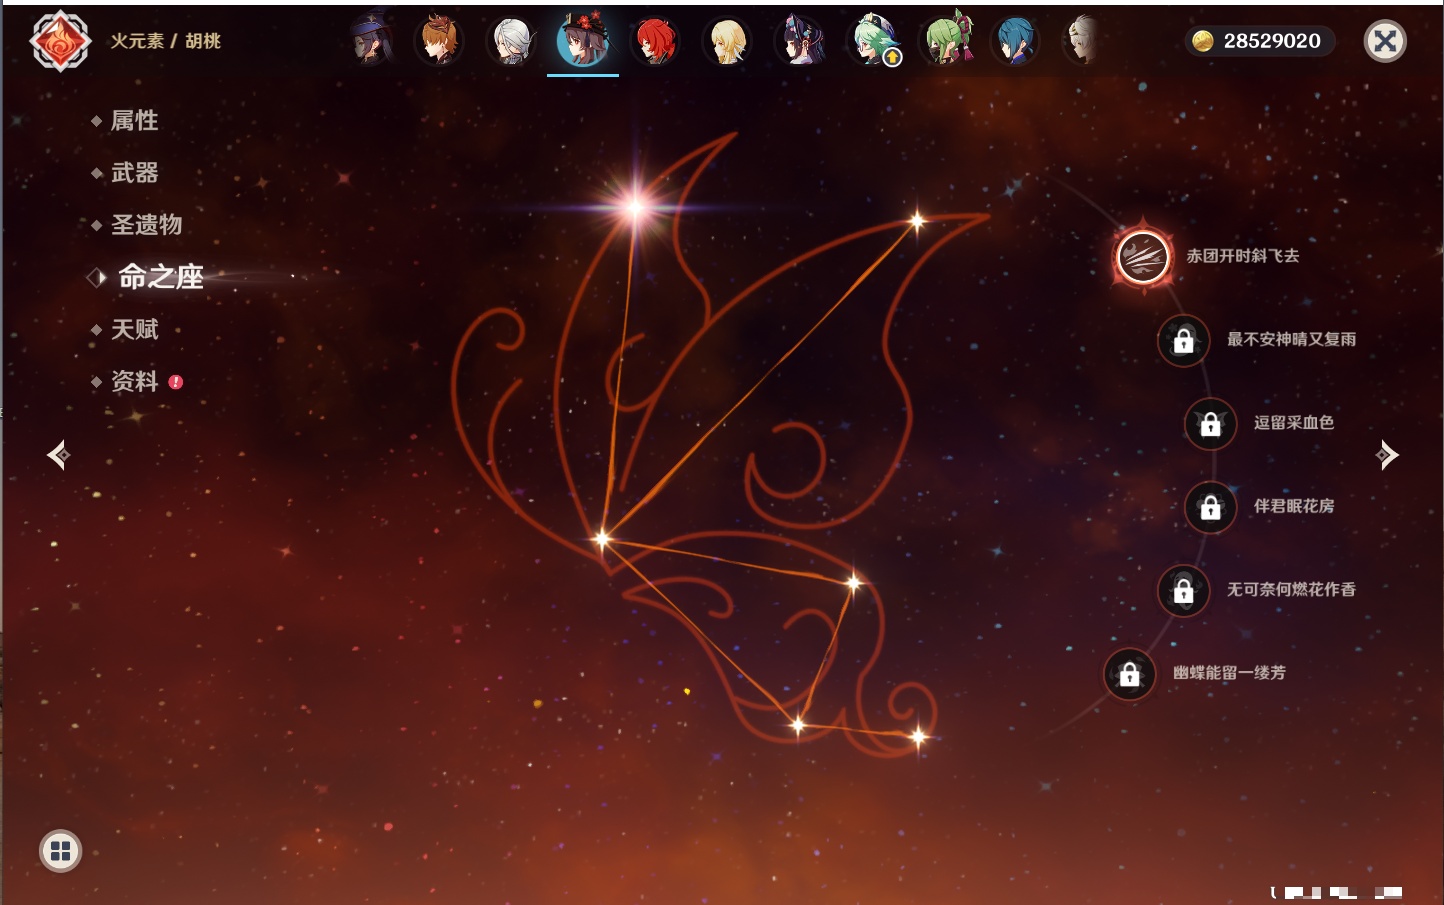Switch to the red-haired character avatar
This screenshot has width=1444, height=905.
tap(655, 41)
